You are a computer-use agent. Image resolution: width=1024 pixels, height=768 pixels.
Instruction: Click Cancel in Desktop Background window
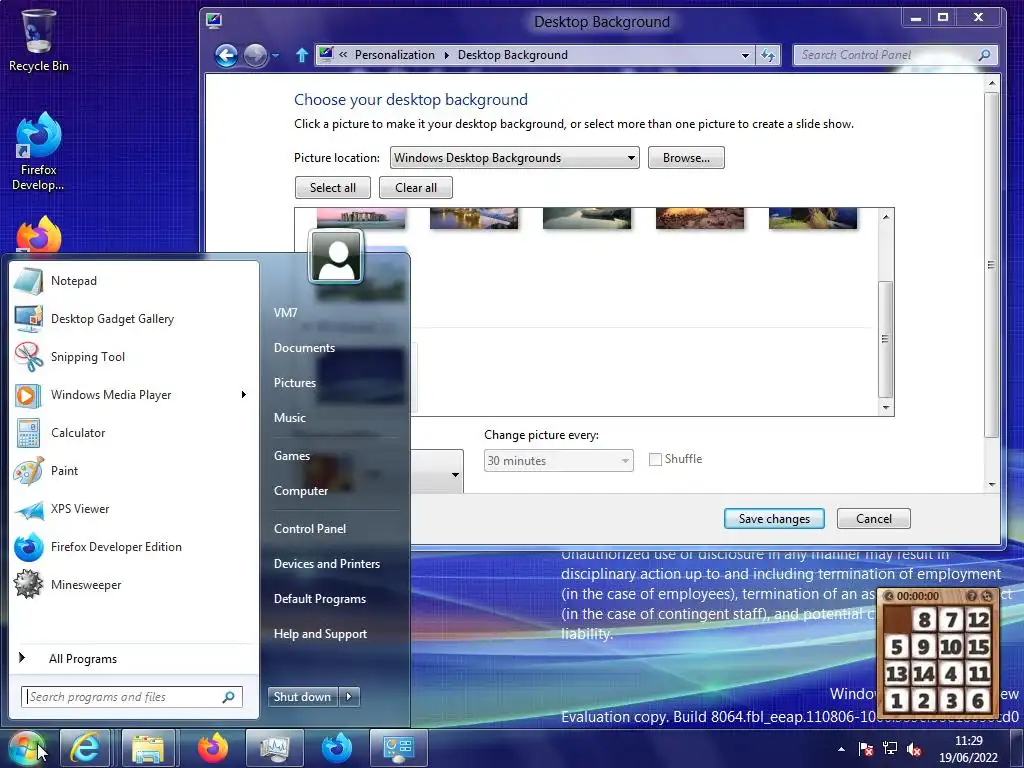click(x=873, y=519)
